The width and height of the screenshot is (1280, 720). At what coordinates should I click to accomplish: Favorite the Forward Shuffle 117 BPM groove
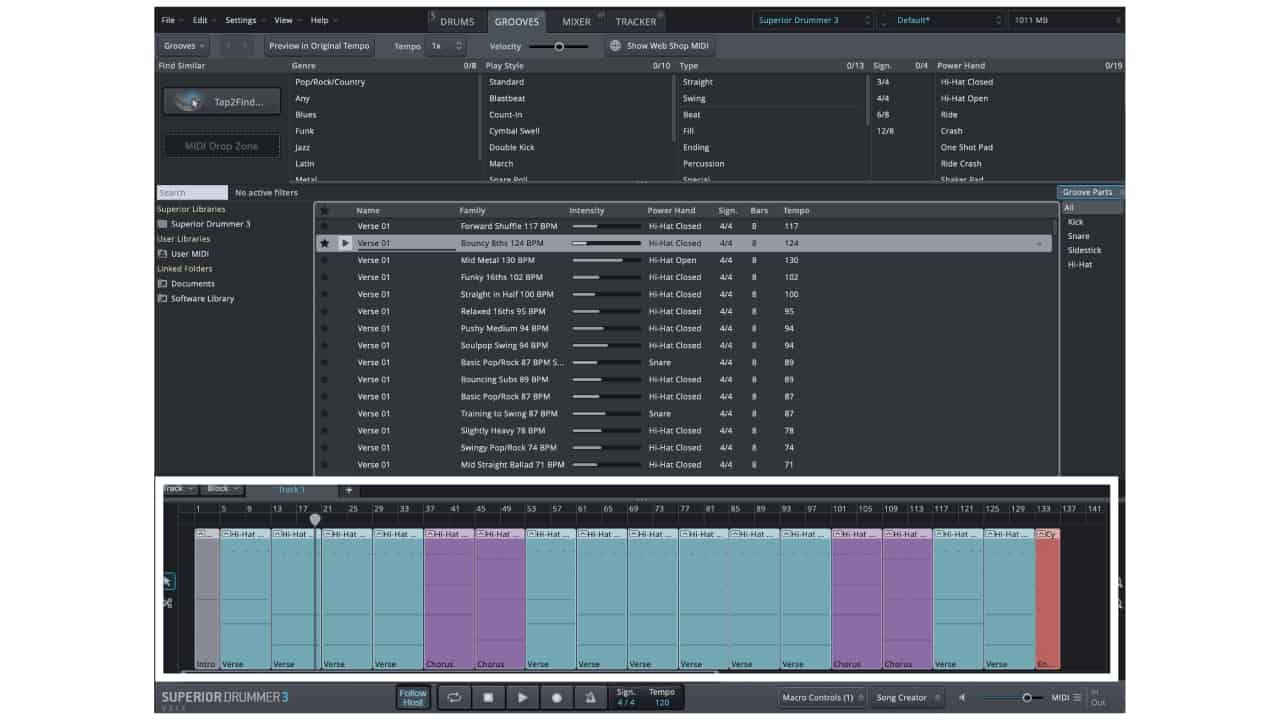coord(324,226)
